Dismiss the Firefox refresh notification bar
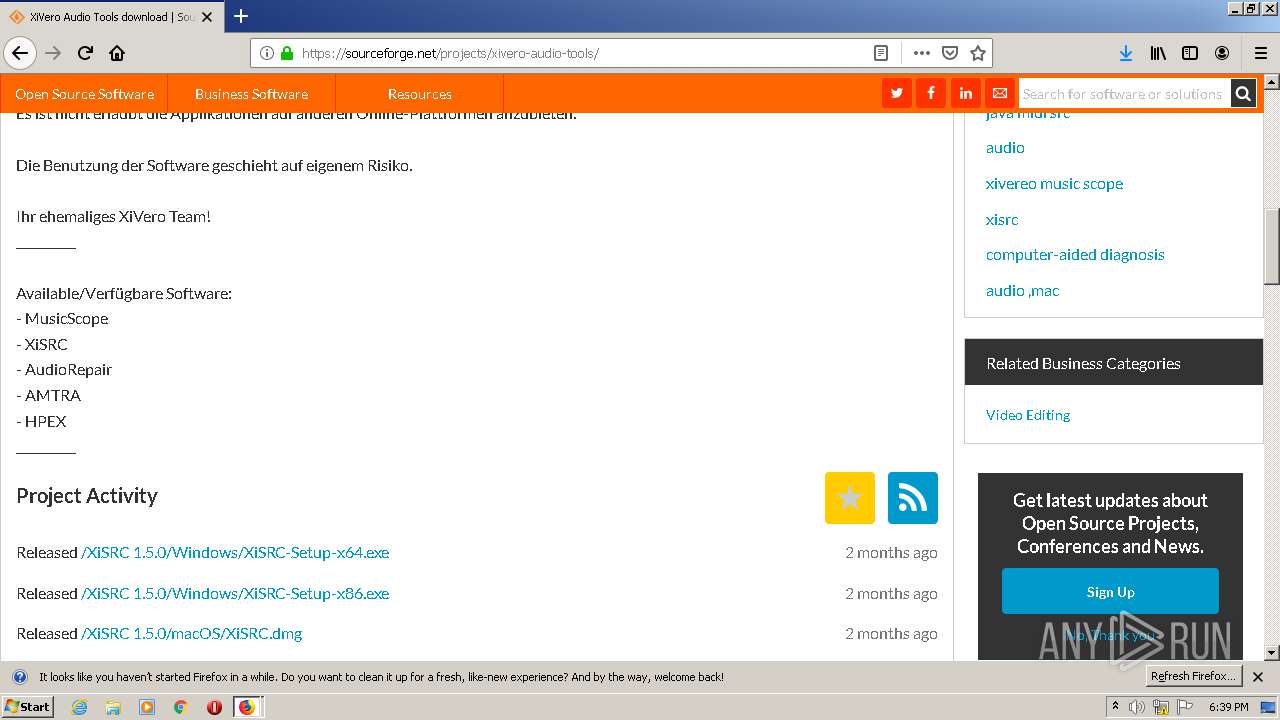The image size is (1280, 720). coord(1258,677)
